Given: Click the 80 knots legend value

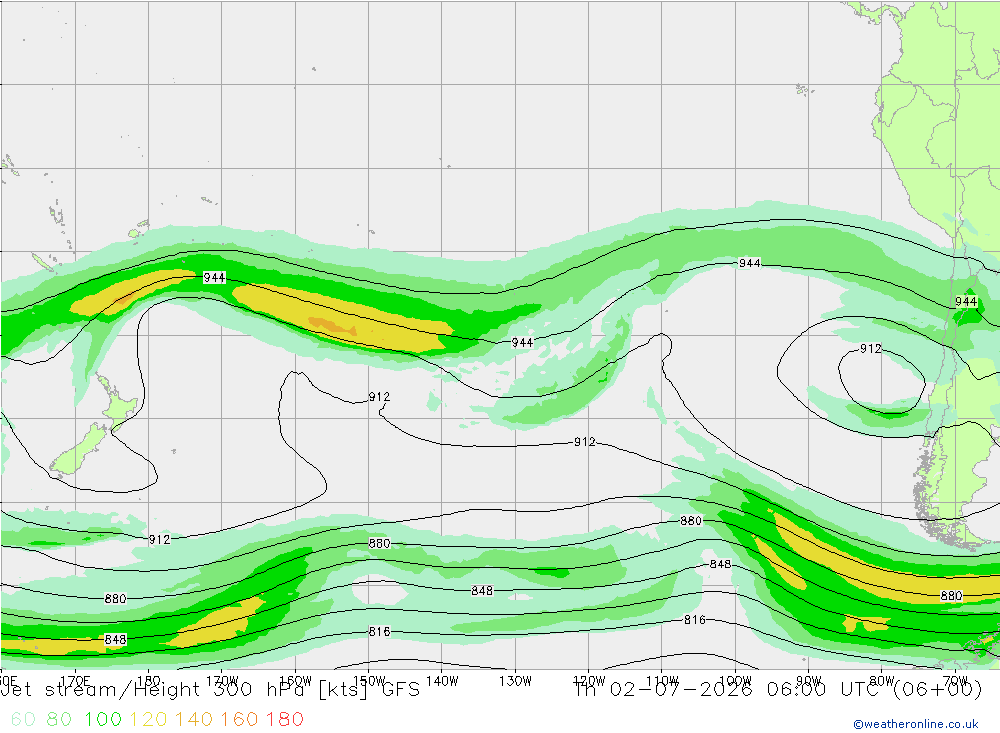Looking at the screenshot, I should point(59,720).
